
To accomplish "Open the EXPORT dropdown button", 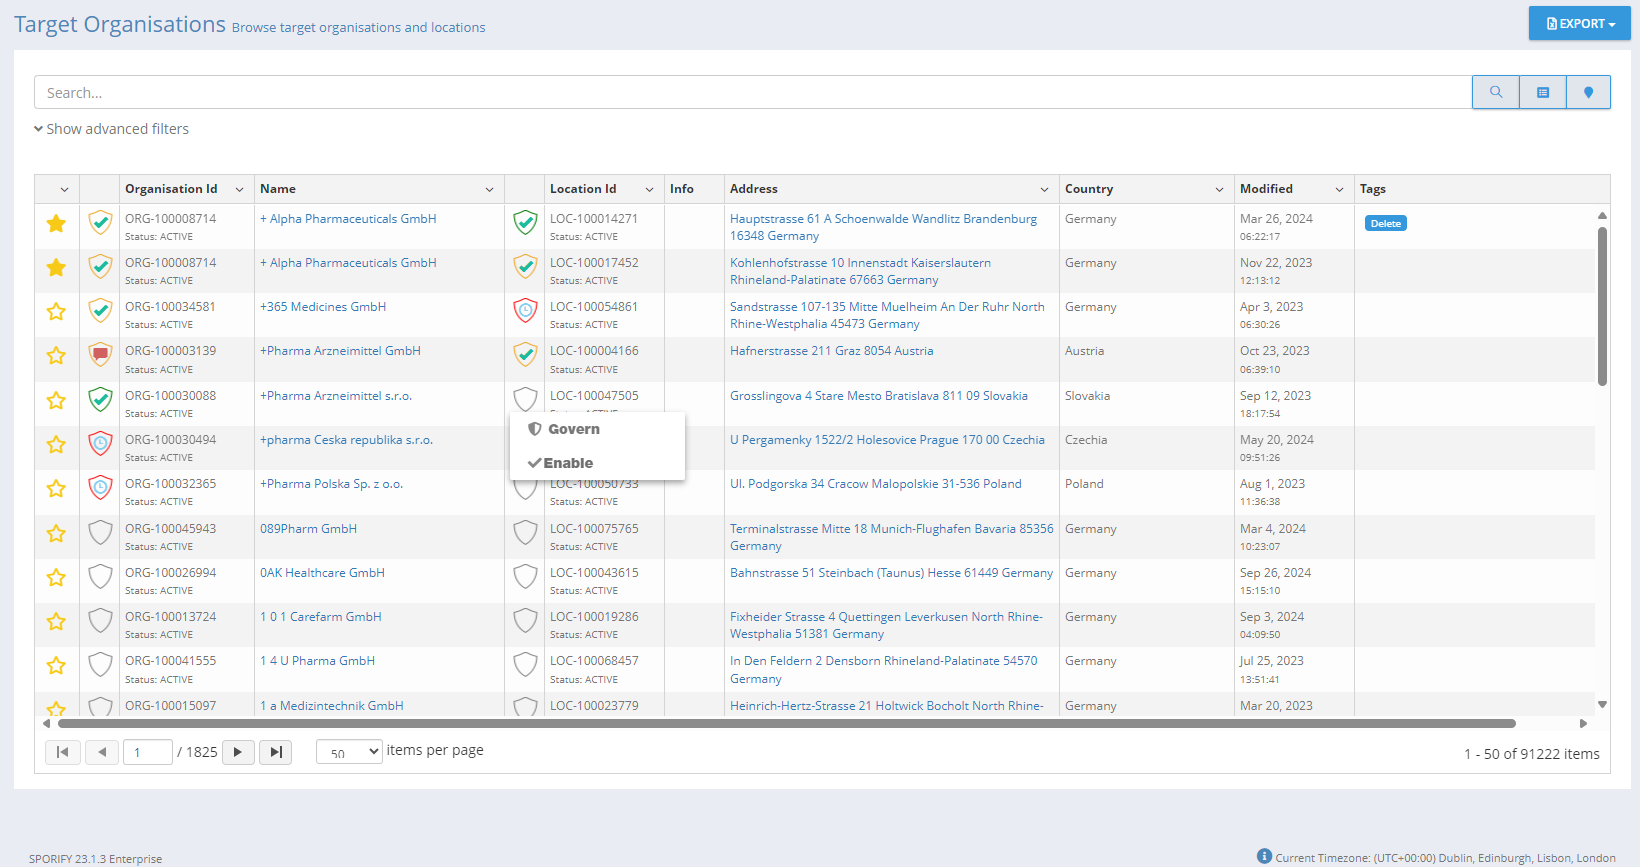I will tap(1579, 24).
